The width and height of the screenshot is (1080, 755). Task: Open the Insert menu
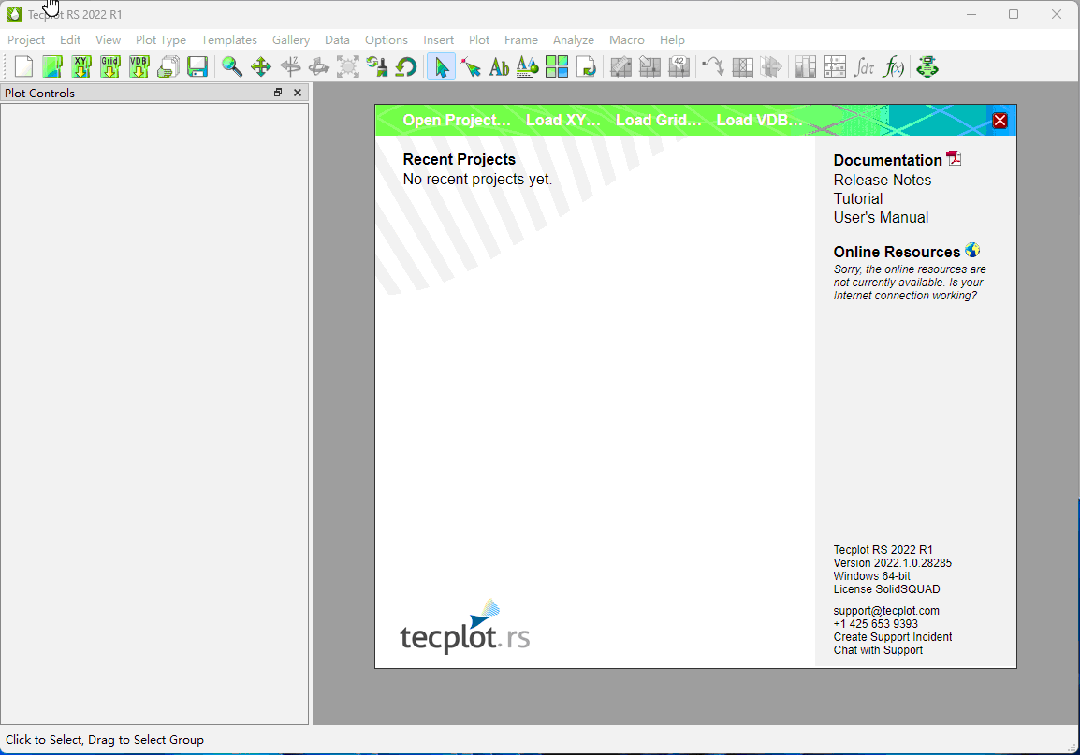click(x=439, y=40)
